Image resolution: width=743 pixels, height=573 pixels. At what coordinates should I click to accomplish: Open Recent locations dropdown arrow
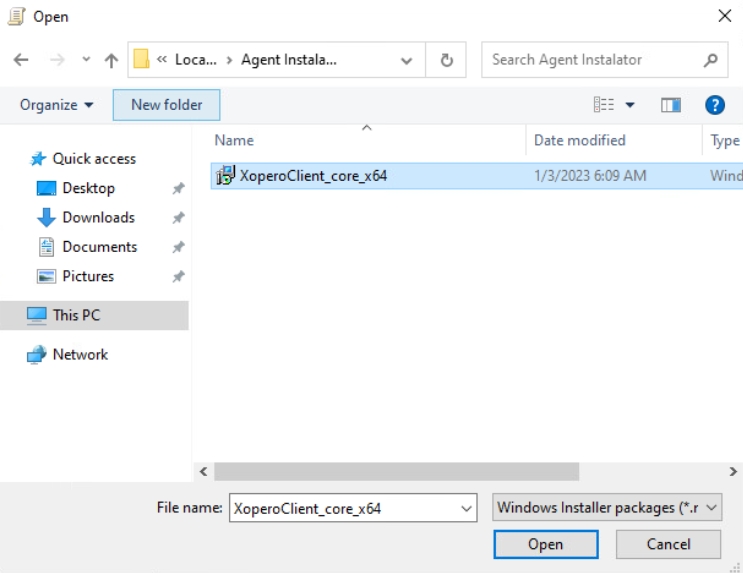point(86,60)
